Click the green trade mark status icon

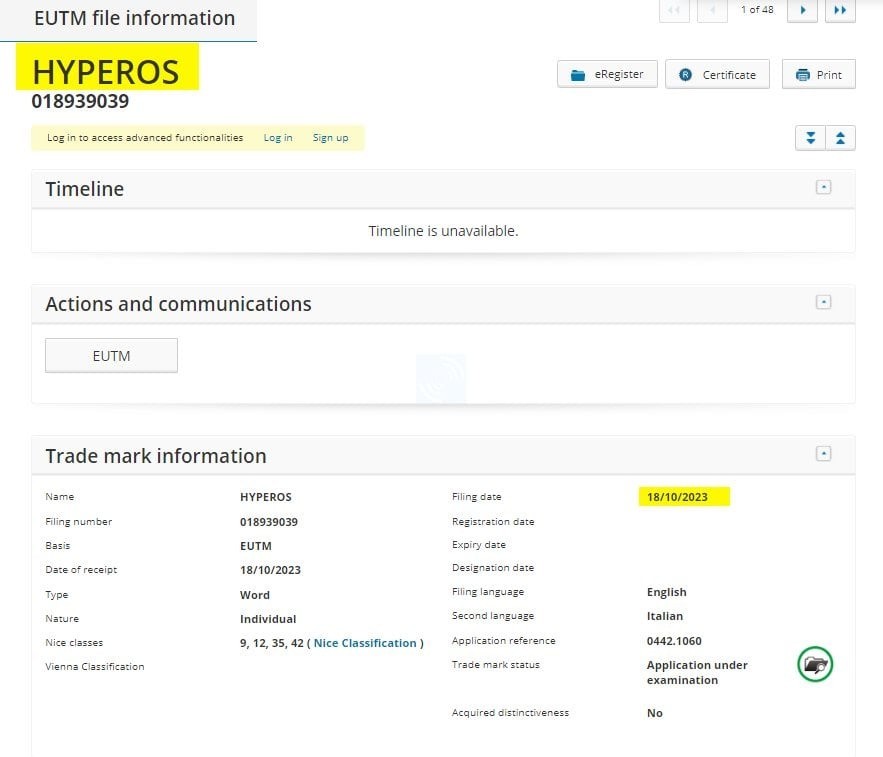815,664
